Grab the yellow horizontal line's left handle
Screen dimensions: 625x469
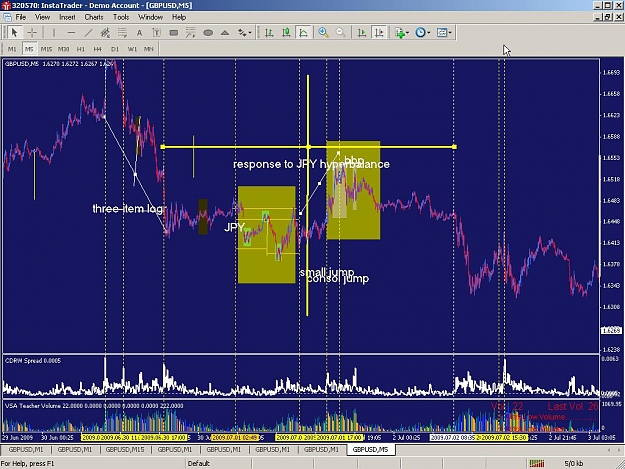163,147
